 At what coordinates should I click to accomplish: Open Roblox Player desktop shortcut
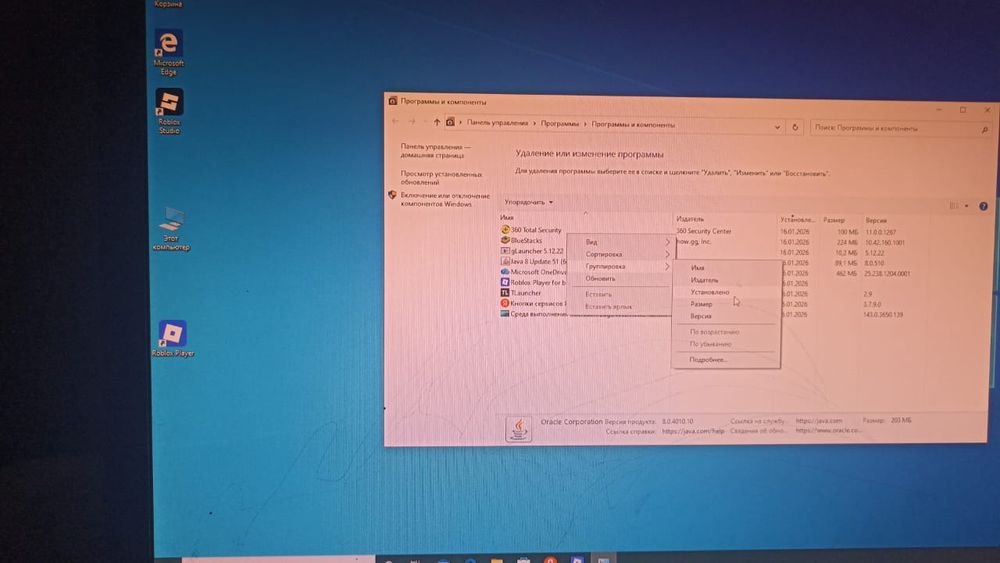(173, 338)
